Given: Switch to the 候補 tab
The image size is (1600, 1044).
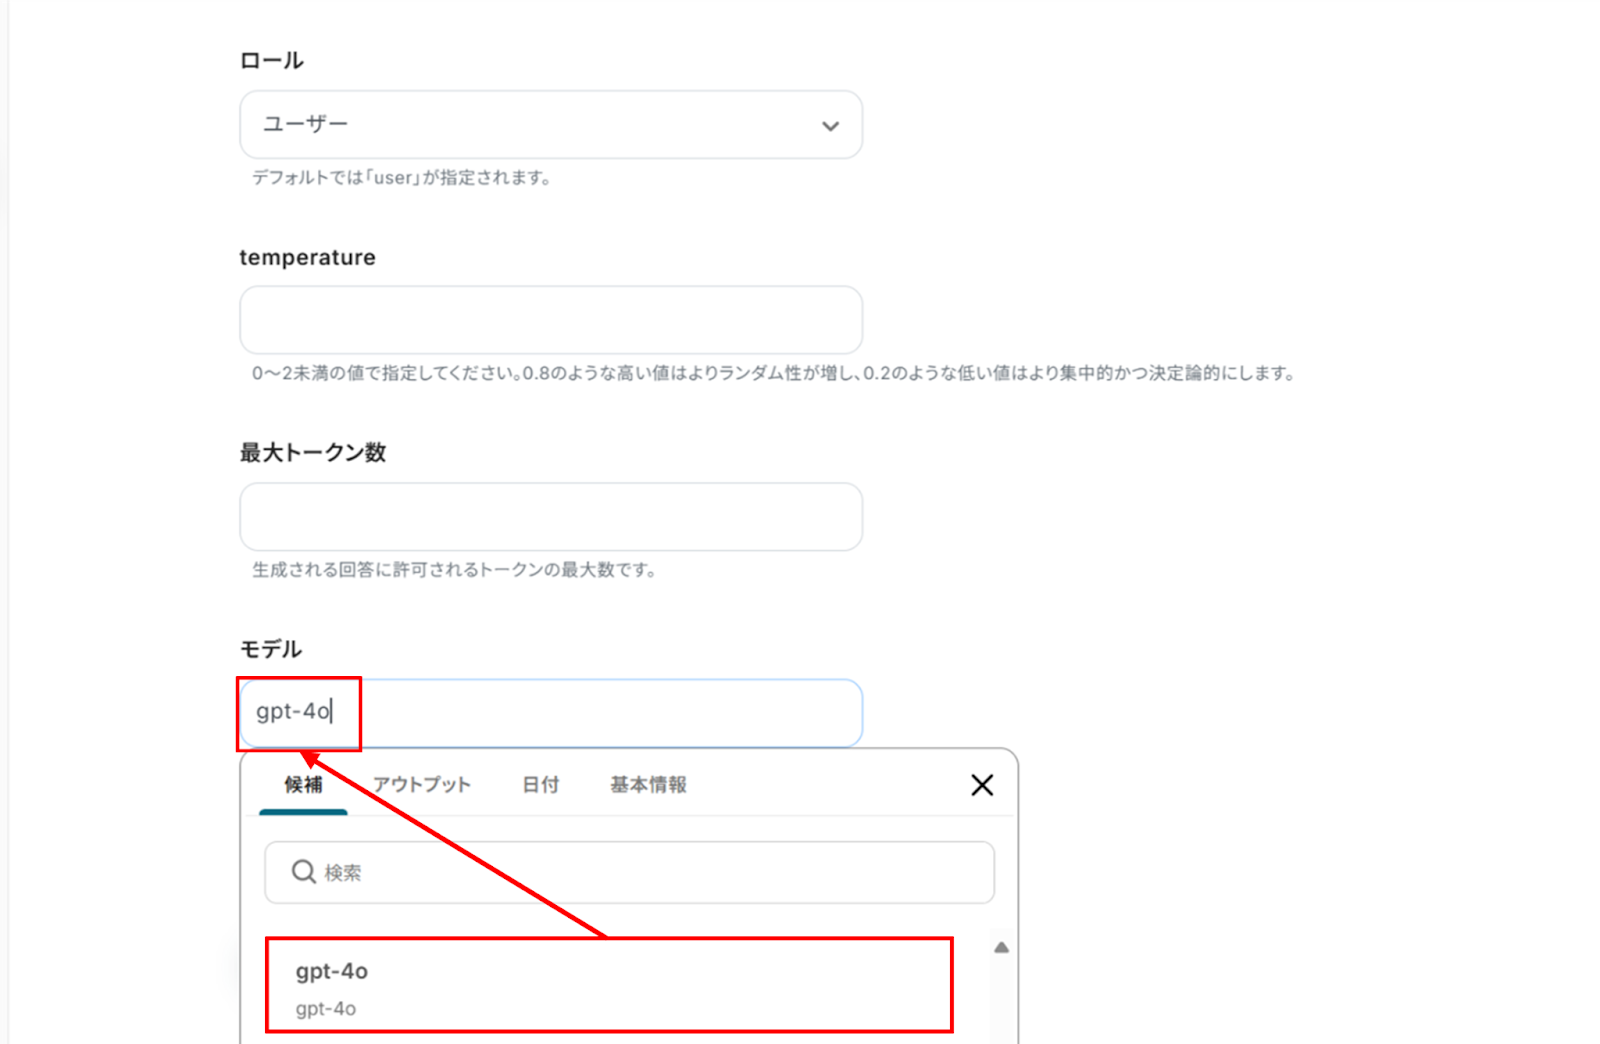Looking at the screenshot, I should [303, 785].
